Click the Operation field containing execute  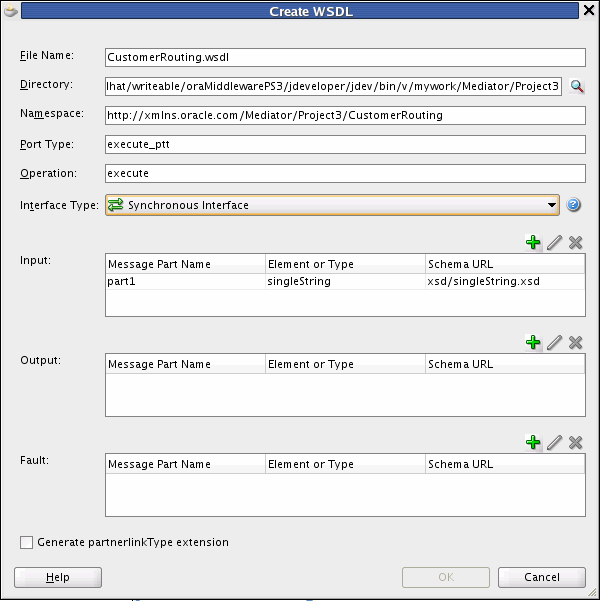[x=345, y=173]
